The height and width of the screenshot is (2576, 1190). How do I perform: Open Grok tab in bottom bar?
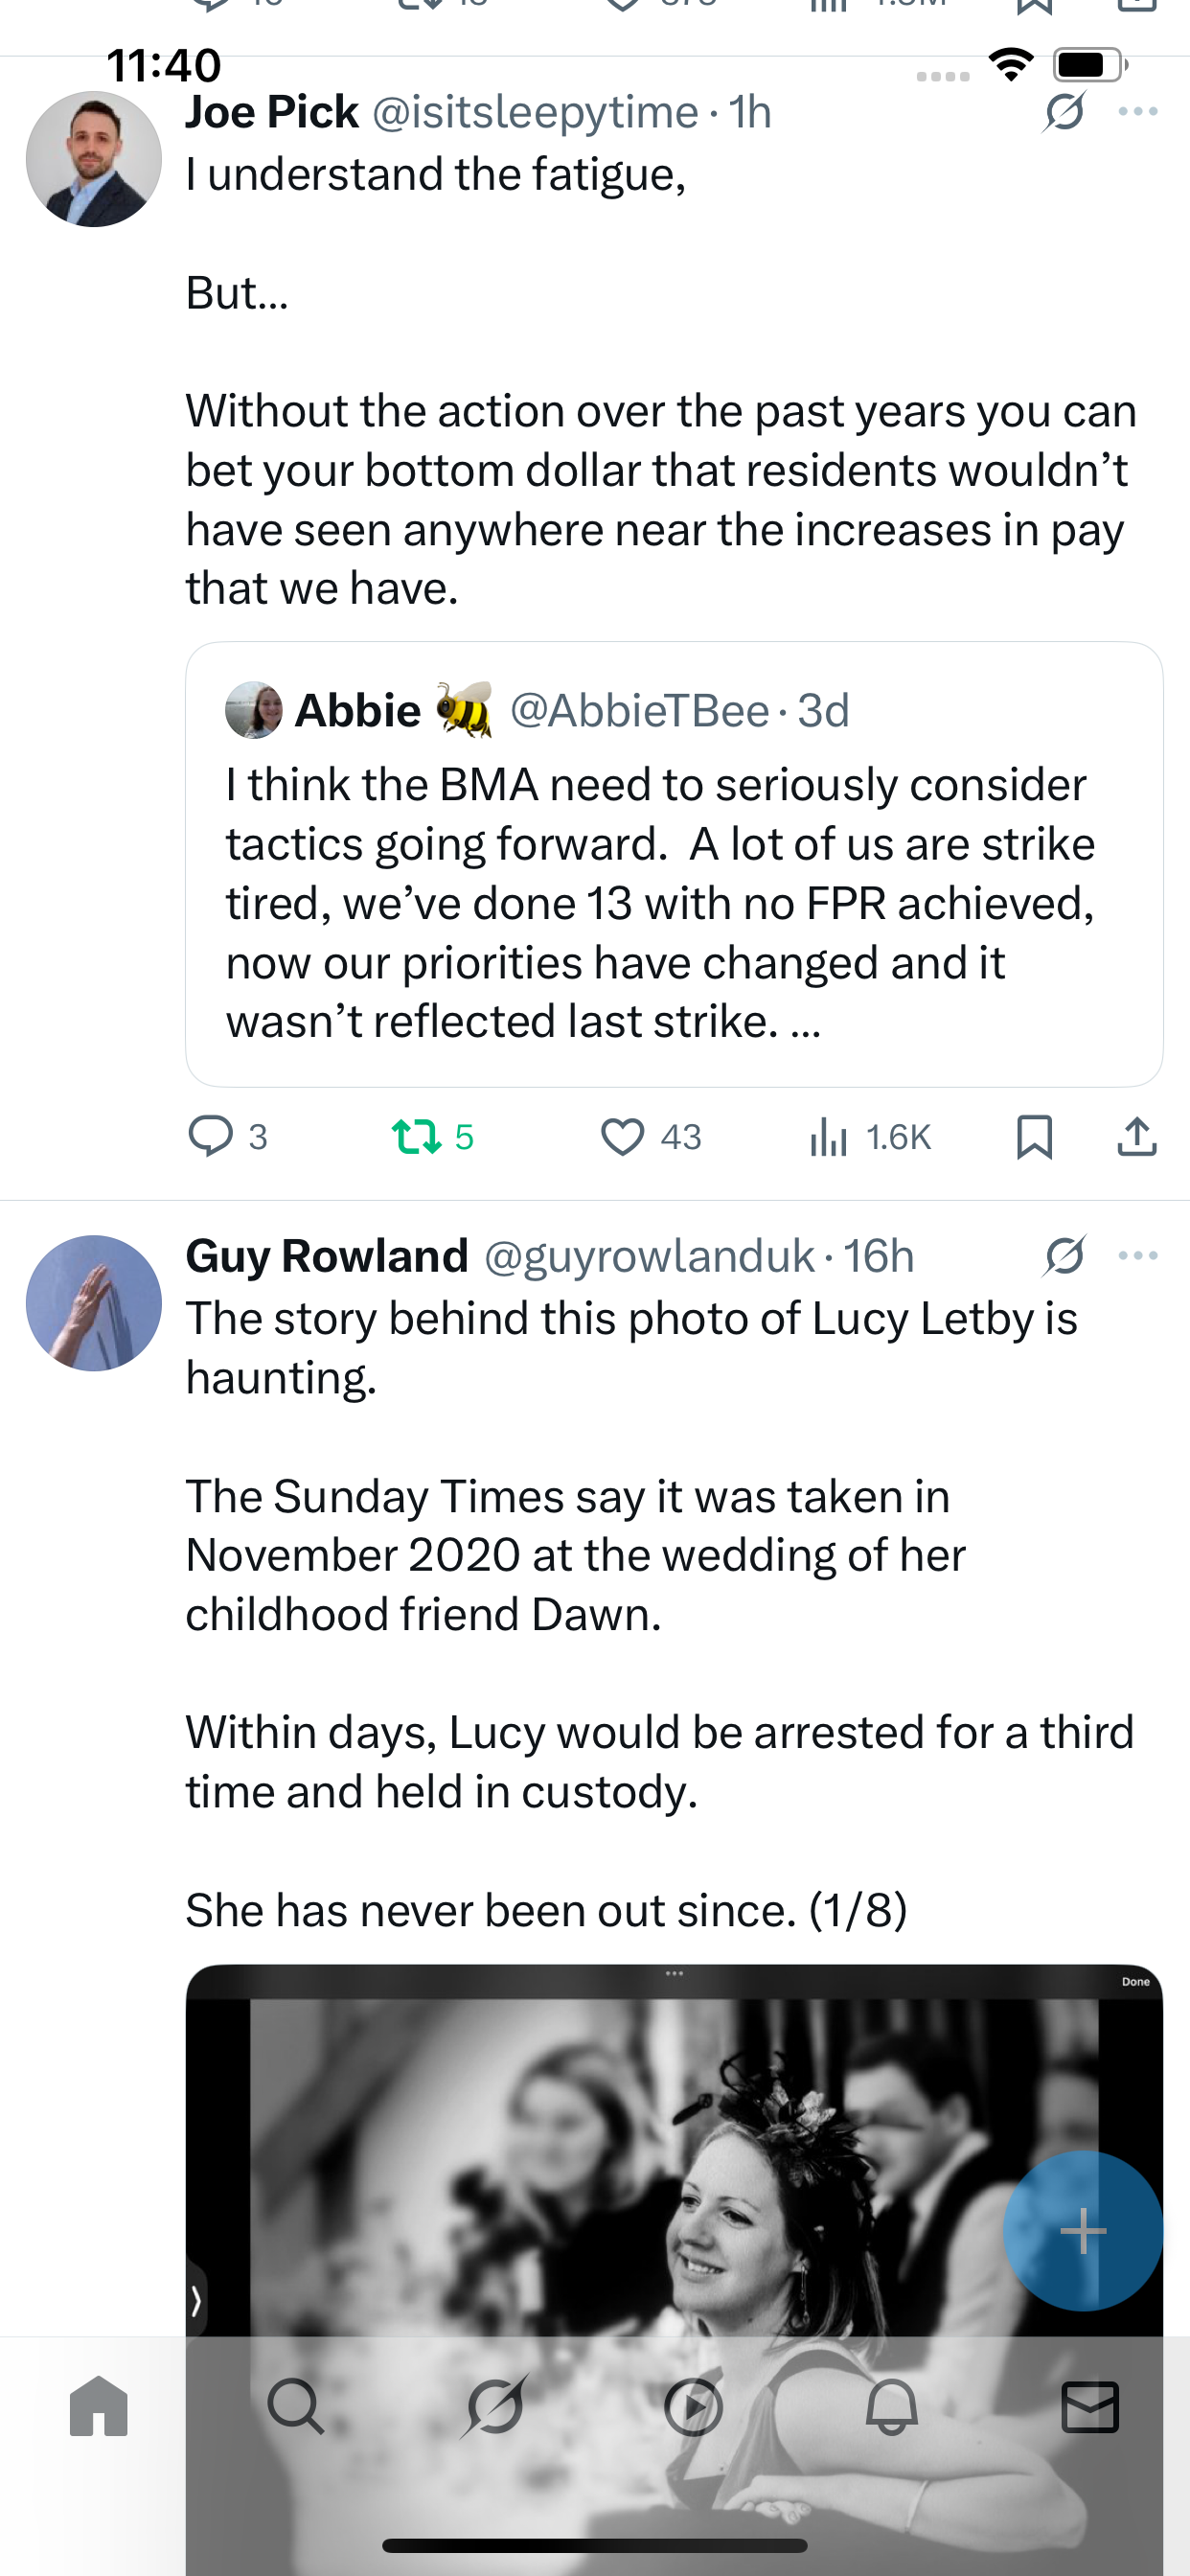(495, 2406)
